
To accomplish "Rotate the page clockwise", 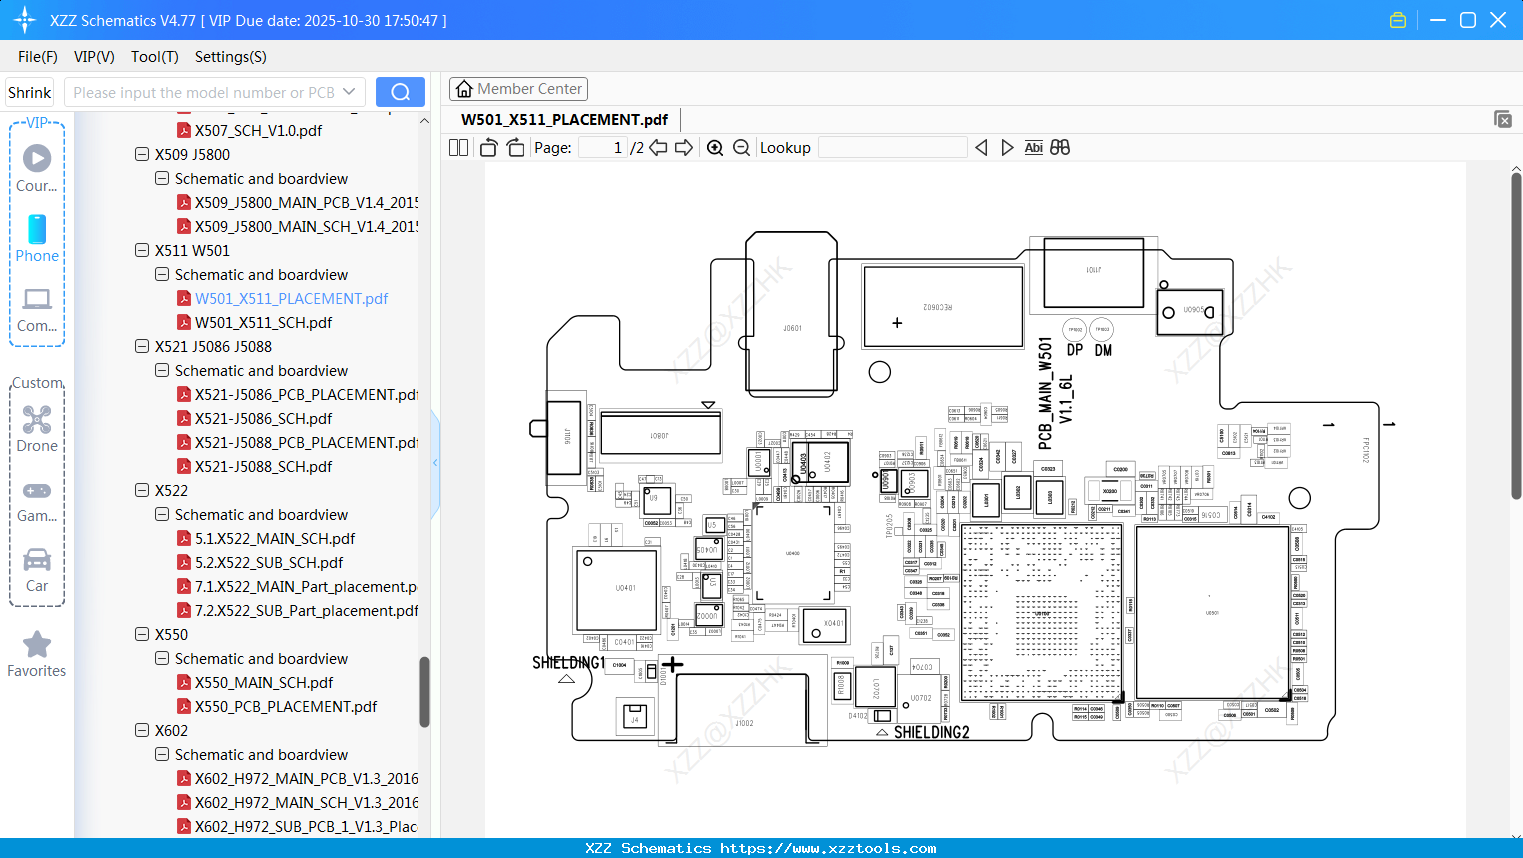I will [515, 148].
